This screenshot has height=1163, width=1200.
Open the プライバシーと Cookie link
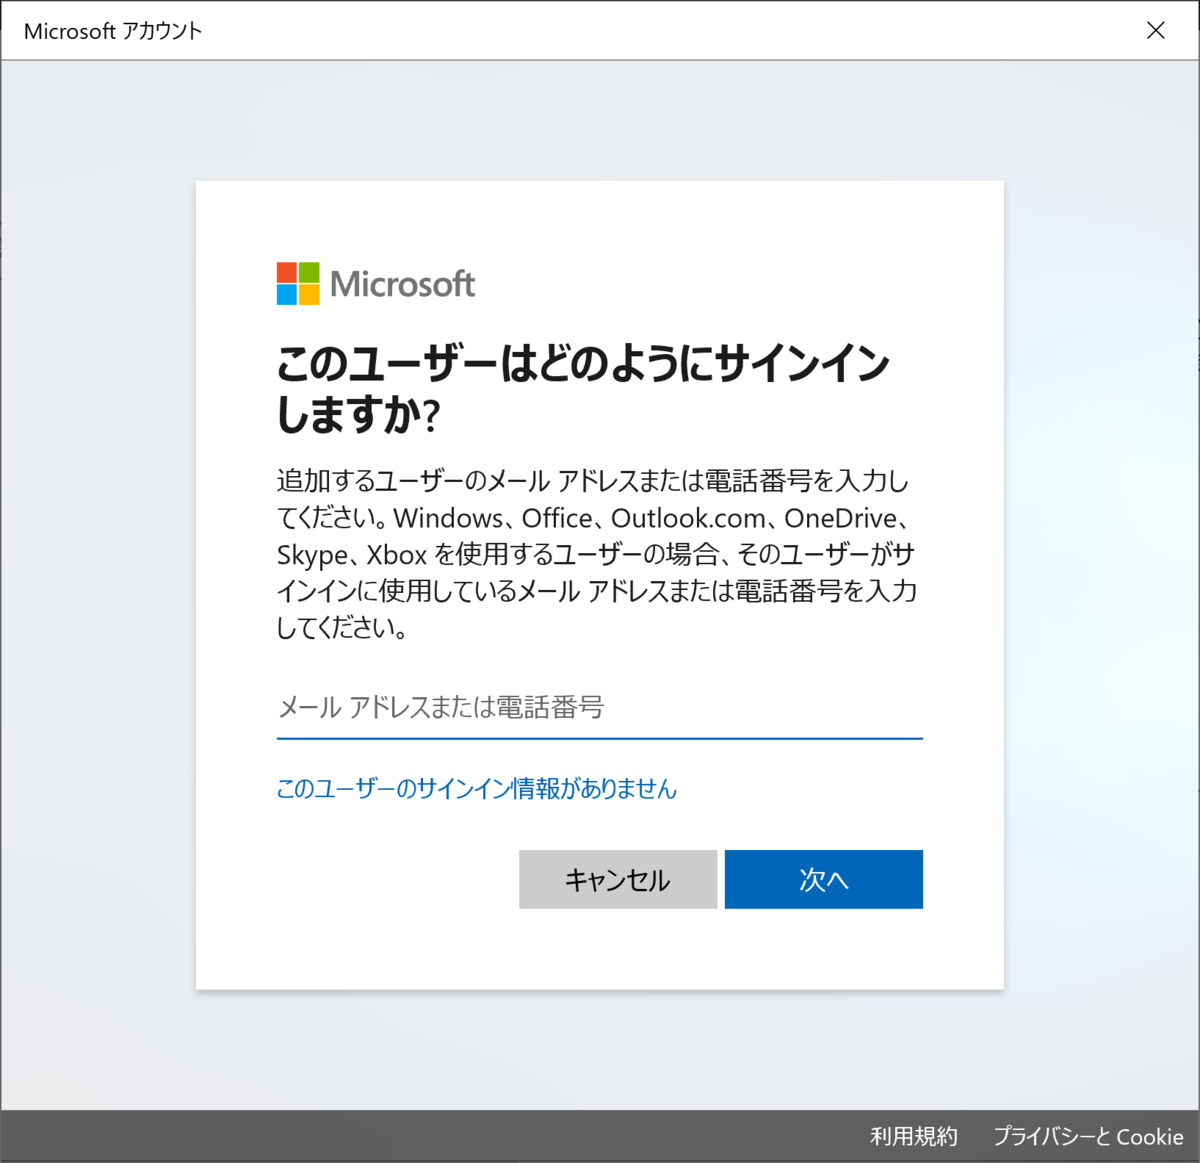click(x=1088, y=1136)
